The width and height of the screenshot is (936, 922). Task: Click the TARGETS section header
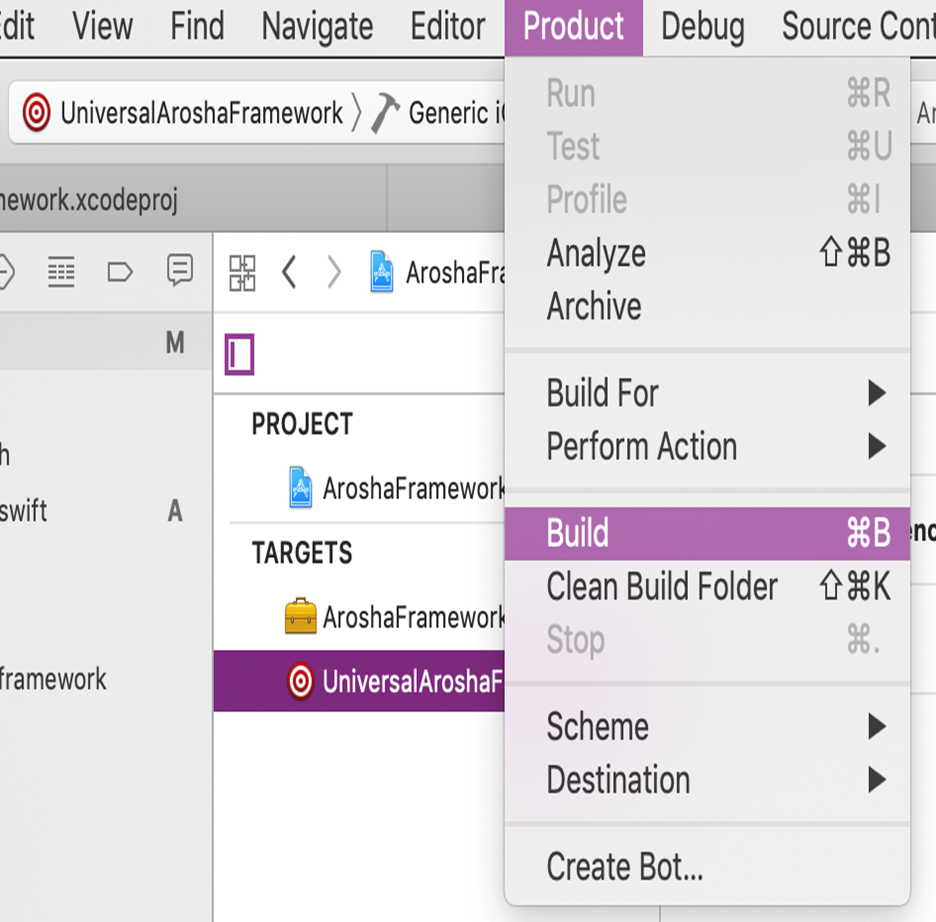tap(302, 553)
